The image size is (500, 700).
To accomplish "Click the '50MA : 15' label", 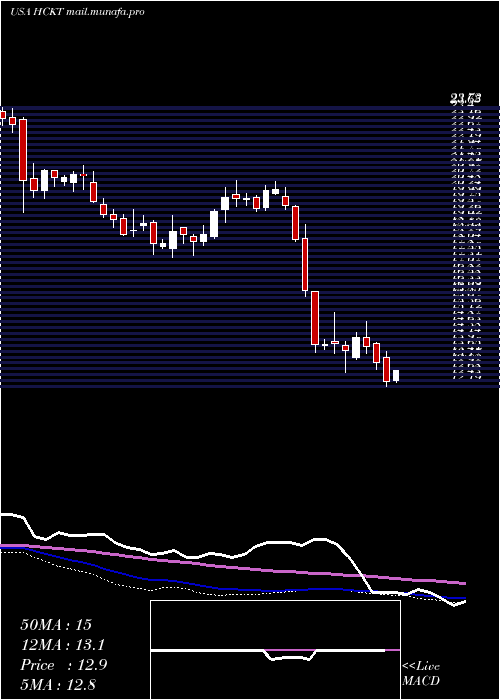I will click(56, 625).
